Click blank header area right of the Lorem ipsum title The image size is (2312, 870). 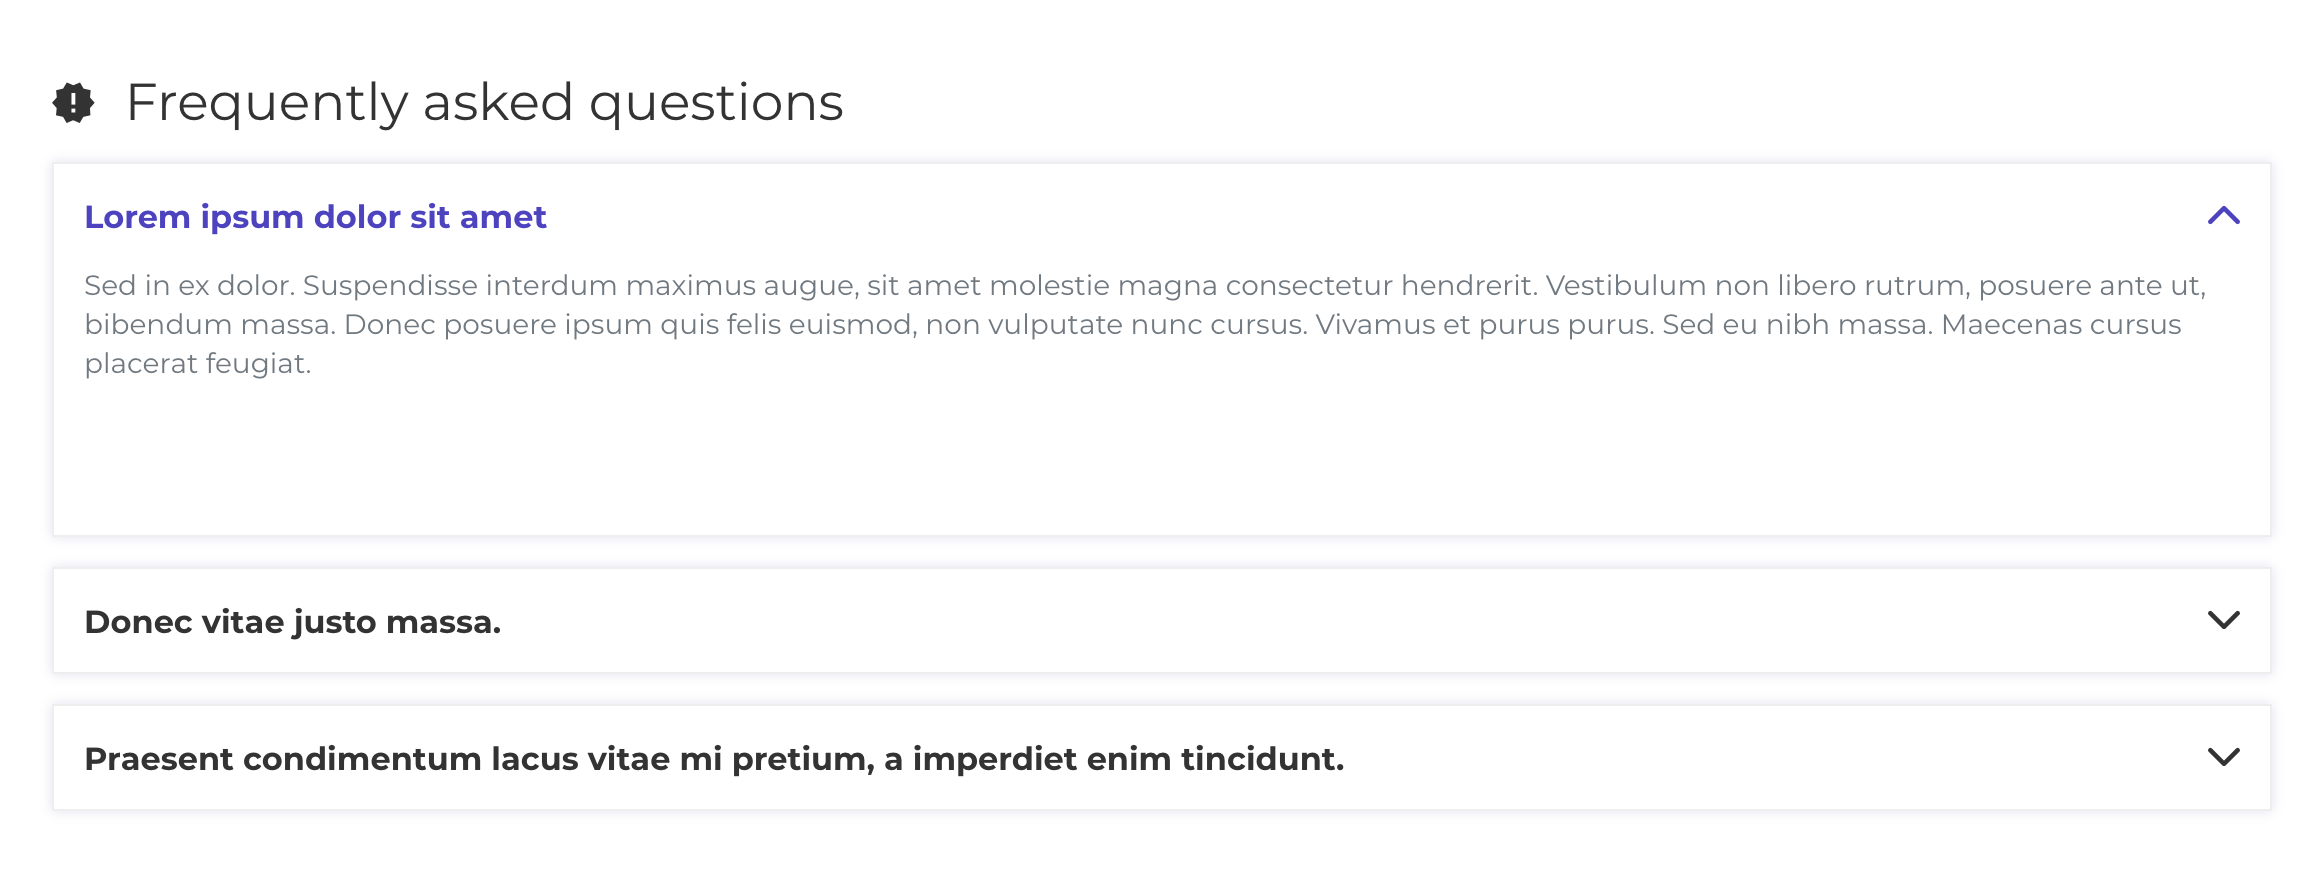pyautogui.click(x=1370, y=216)
